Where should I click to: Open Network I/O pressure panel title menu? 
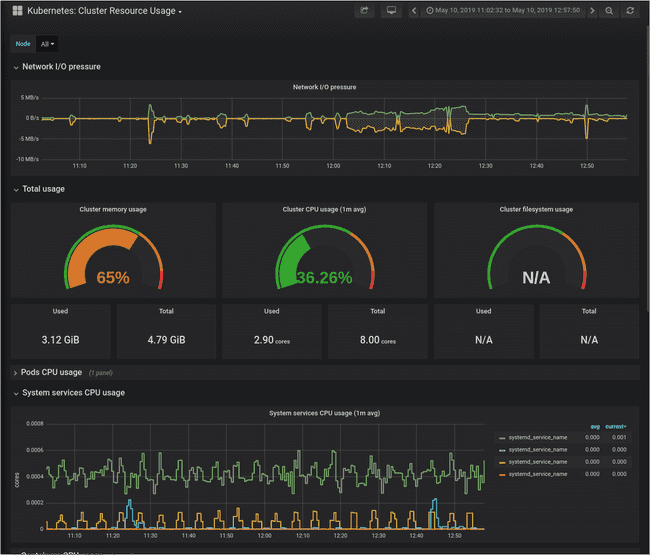point(325,87)
